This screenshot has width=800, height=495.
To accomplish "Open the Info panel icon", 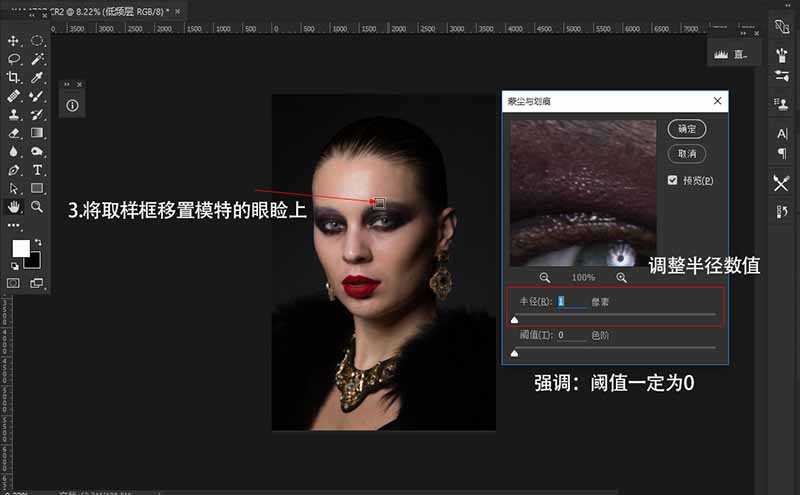I will (73, 105).
